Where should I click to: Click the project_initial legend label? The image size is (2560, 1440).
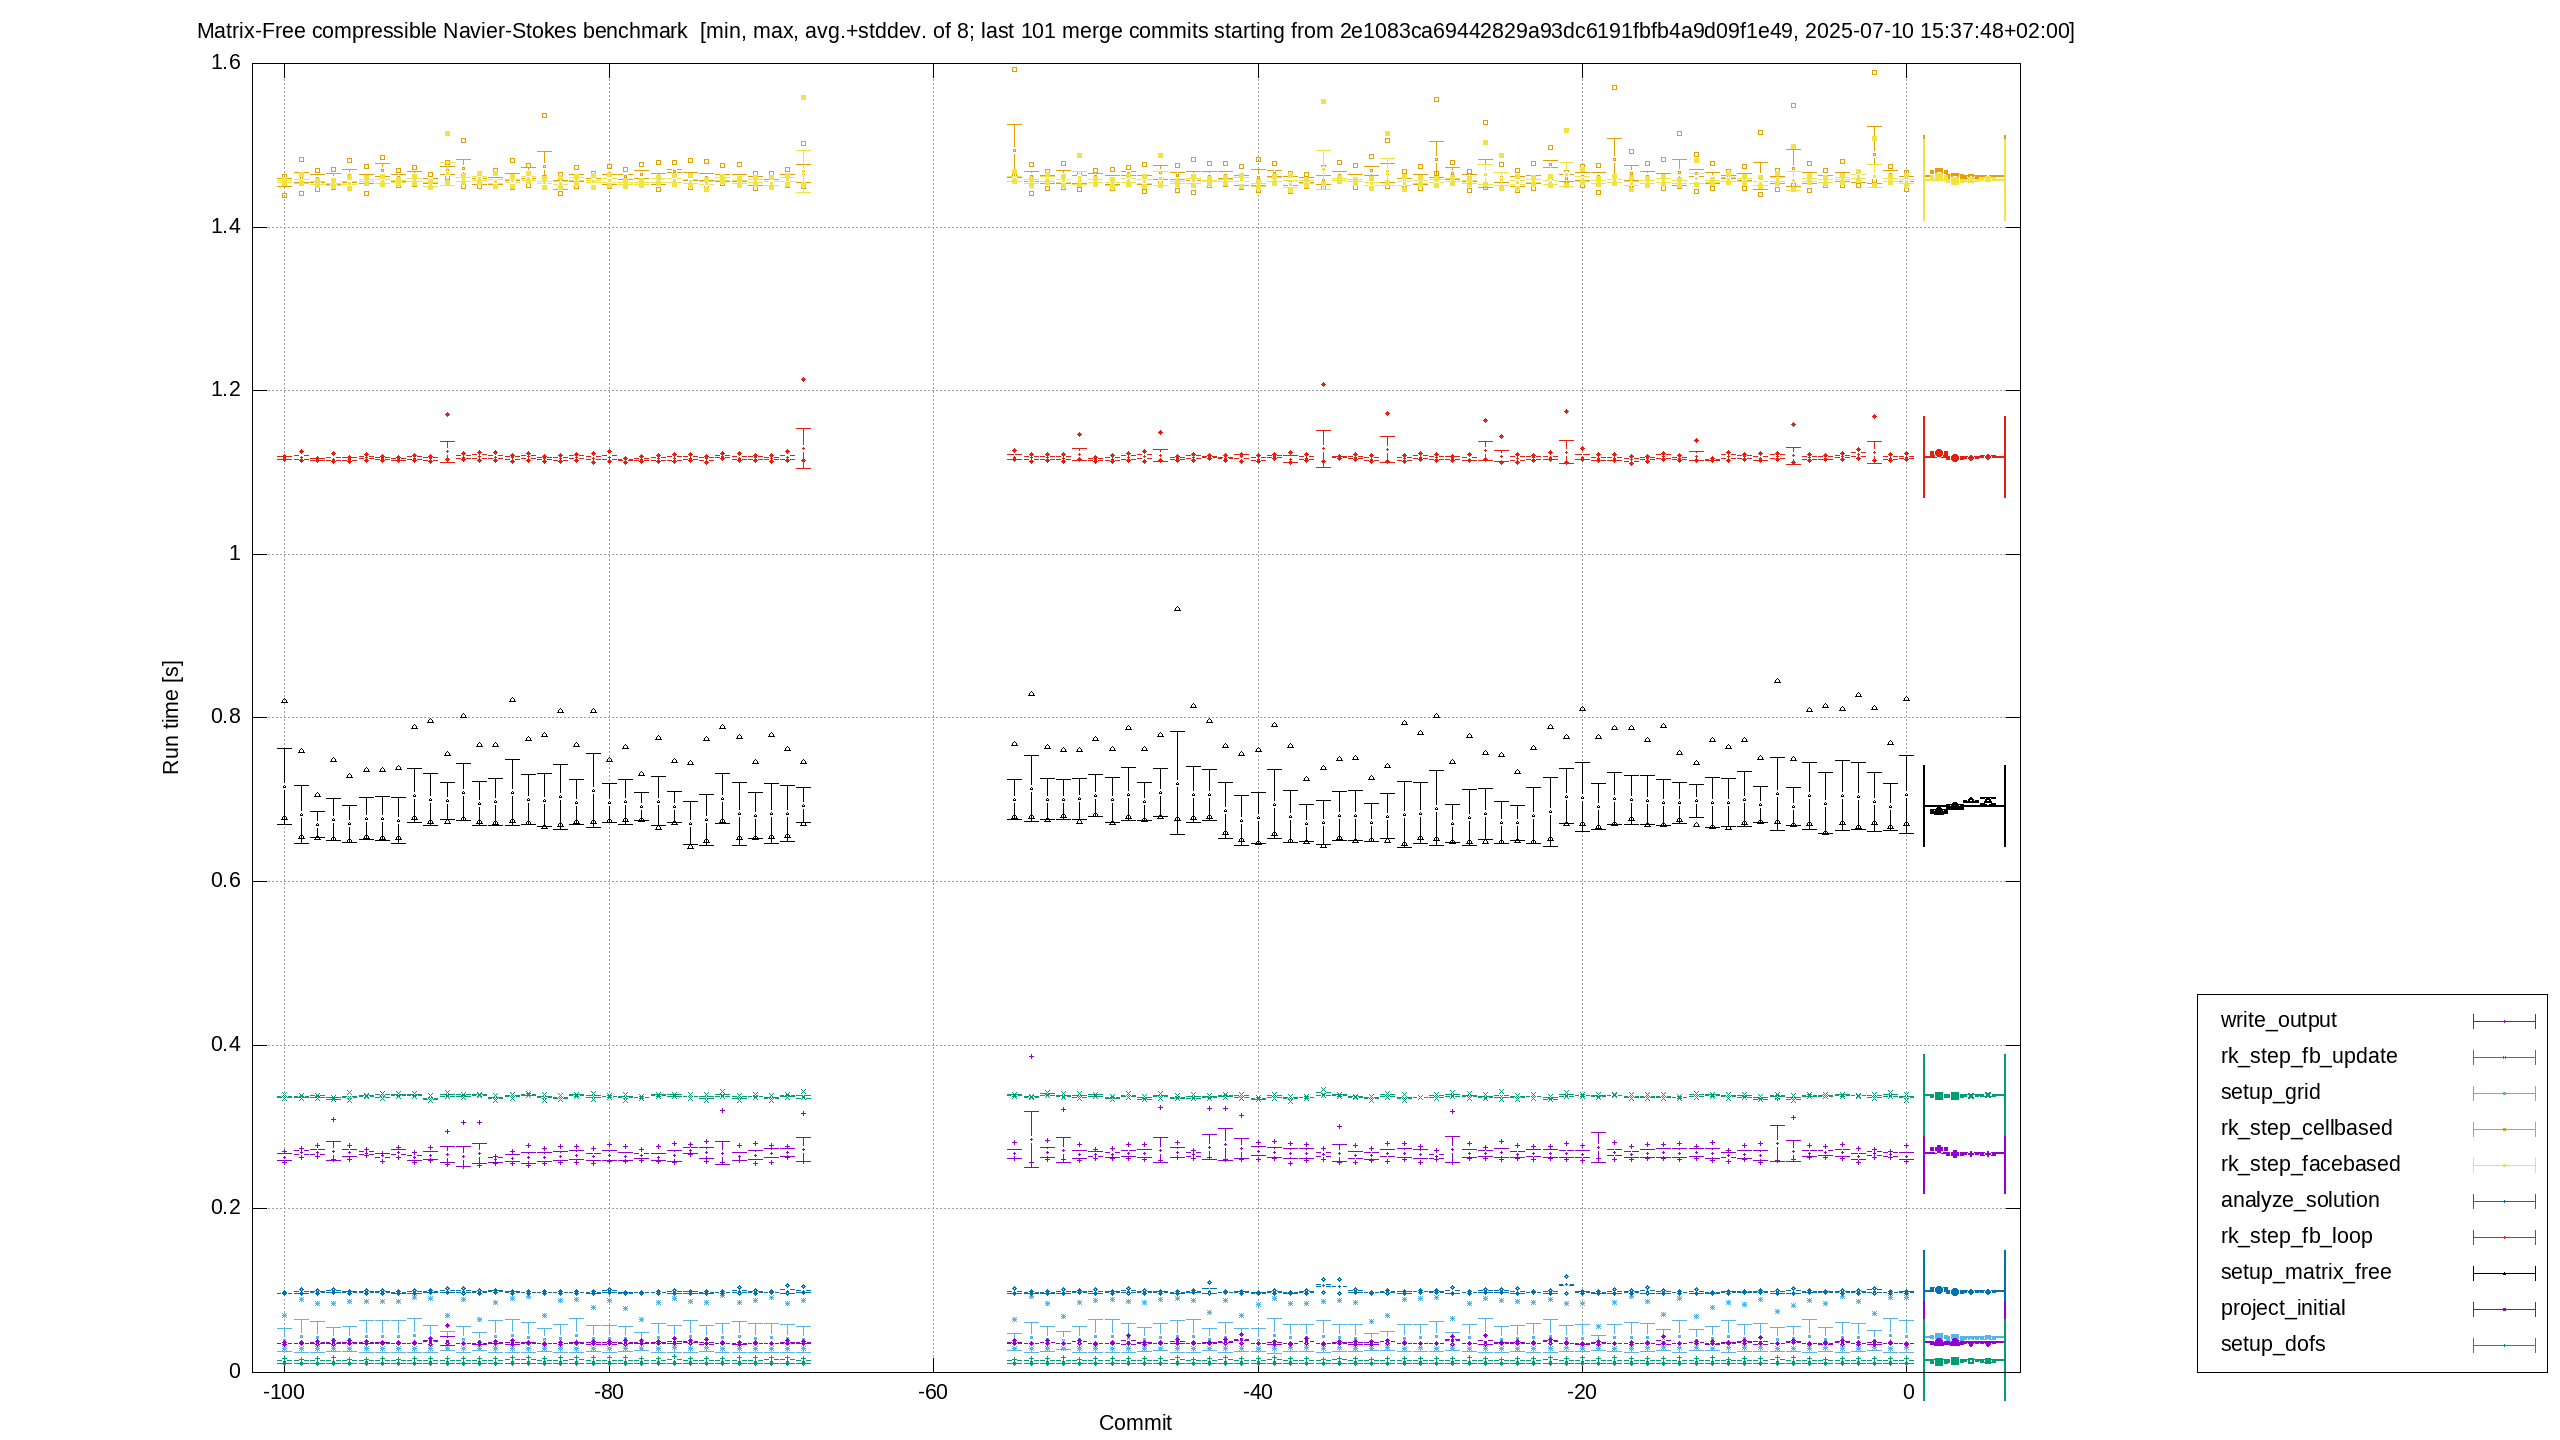pos(2282,1308)
